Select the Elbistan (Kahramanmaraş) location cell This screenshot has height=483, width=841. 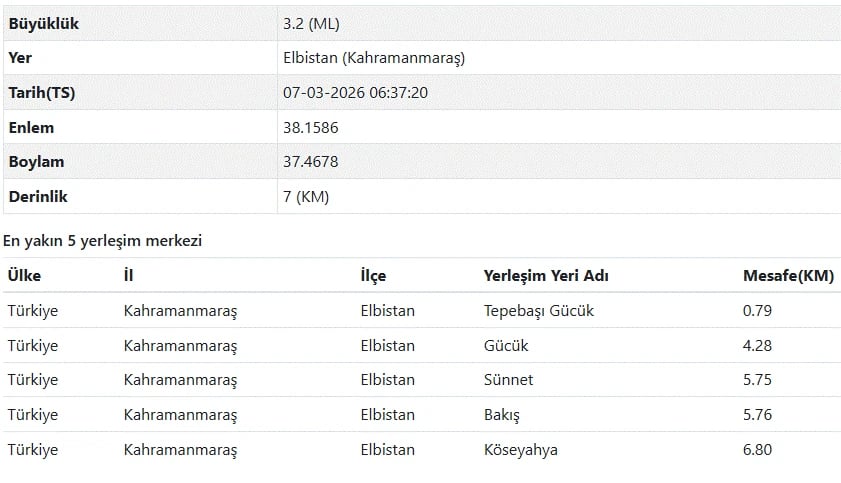pos(374,58)
